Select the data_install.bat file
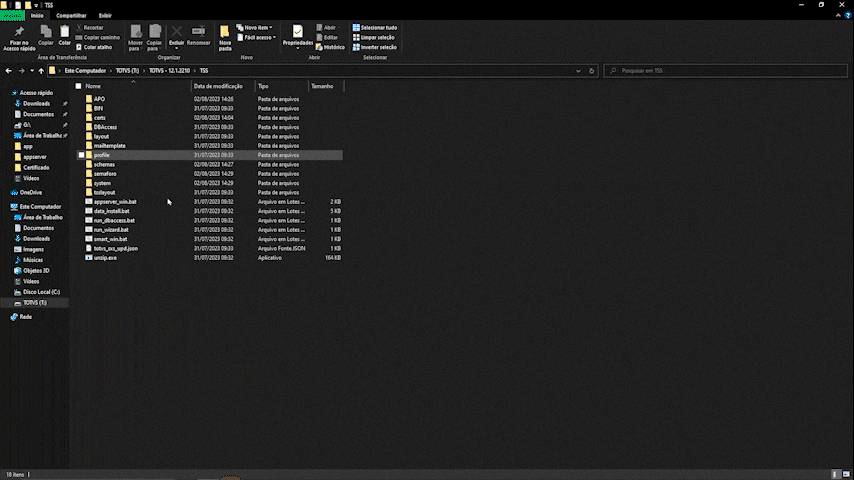This screenshot has width=854, height=480. pos(112,211)
